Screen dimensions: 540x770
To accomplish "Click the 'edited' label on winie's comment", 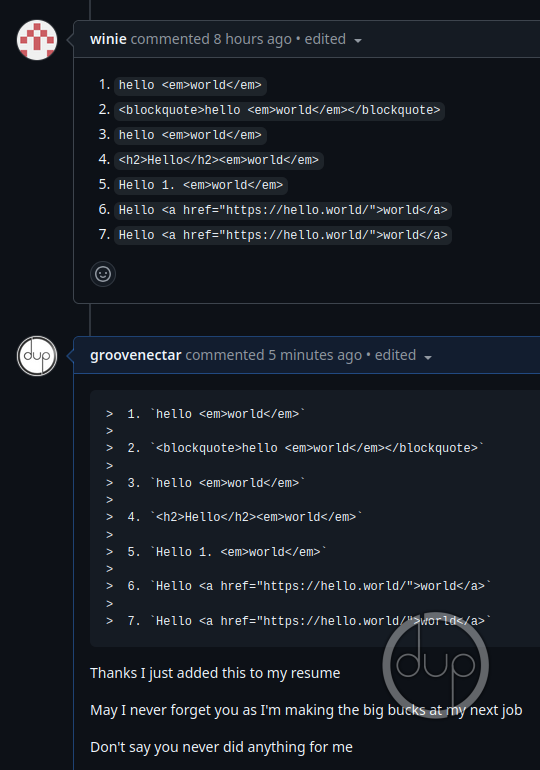I will click(x=325, y=39).
